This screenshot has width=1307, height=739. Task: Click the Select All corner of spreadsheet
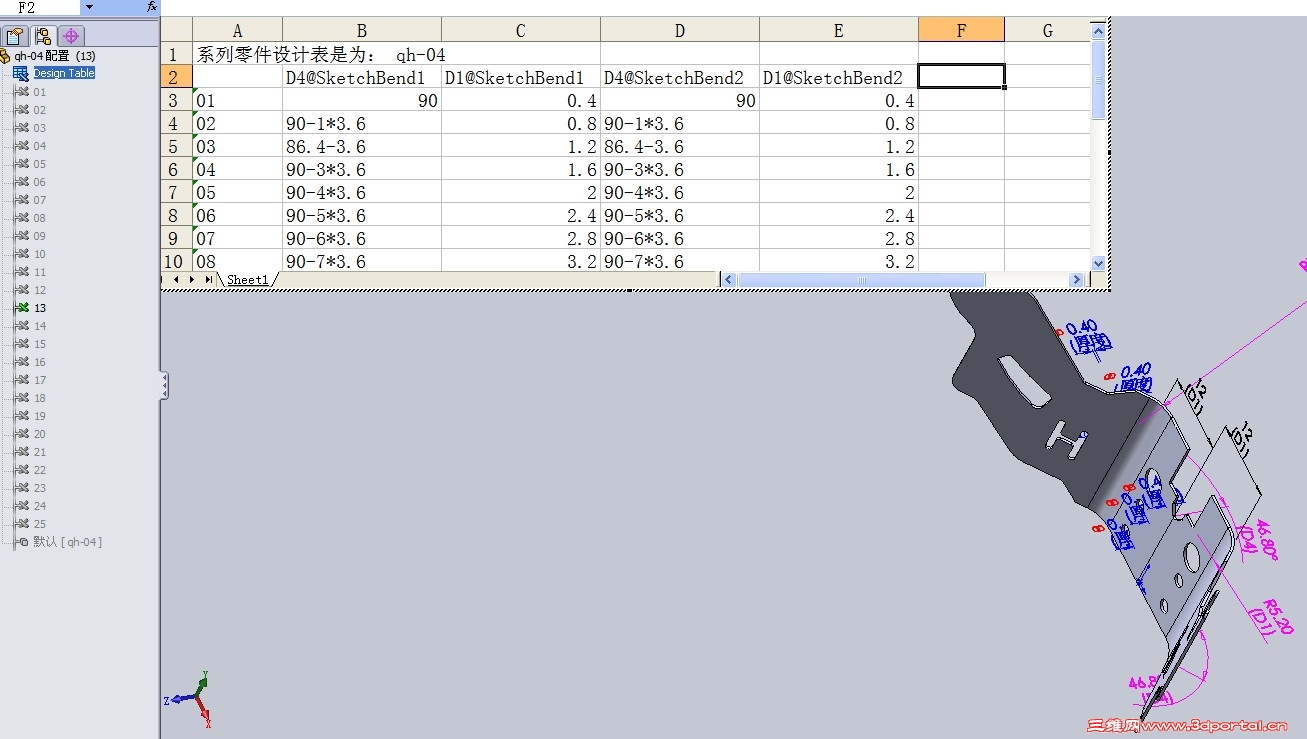click(x=177, y=31)
